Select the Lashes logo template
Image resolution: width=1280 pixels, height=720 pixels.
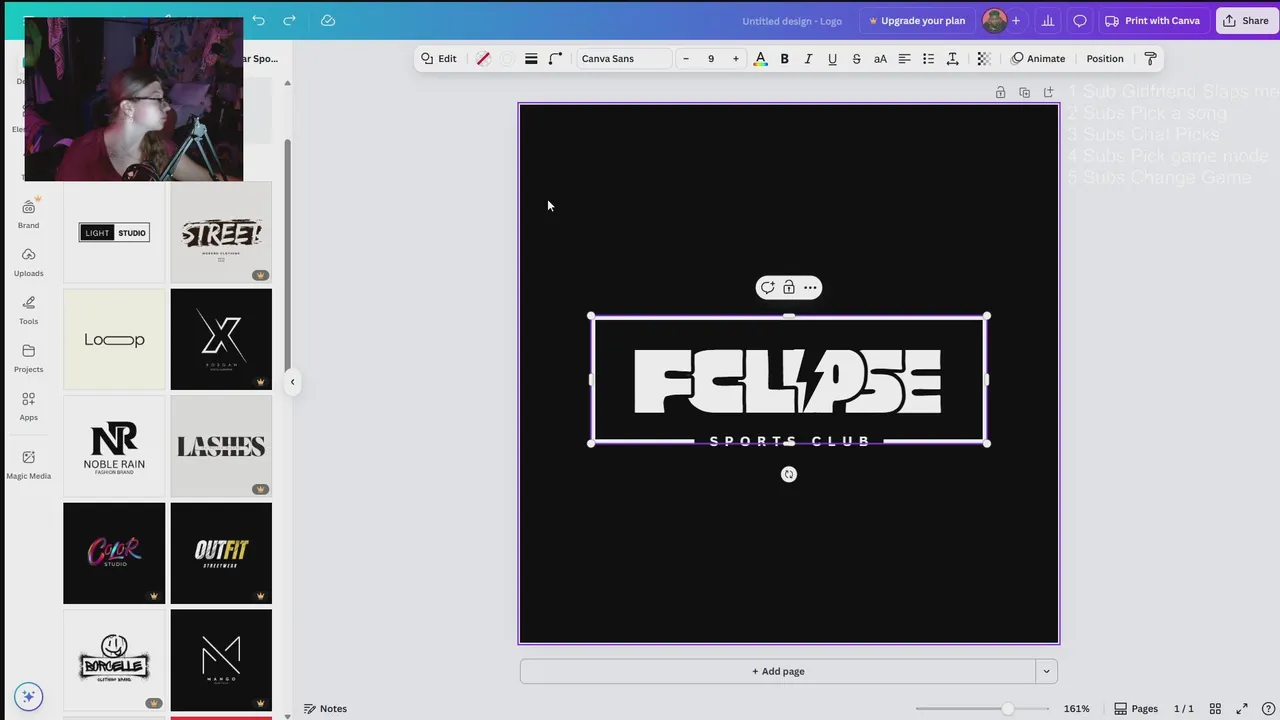tap(221, 446)
